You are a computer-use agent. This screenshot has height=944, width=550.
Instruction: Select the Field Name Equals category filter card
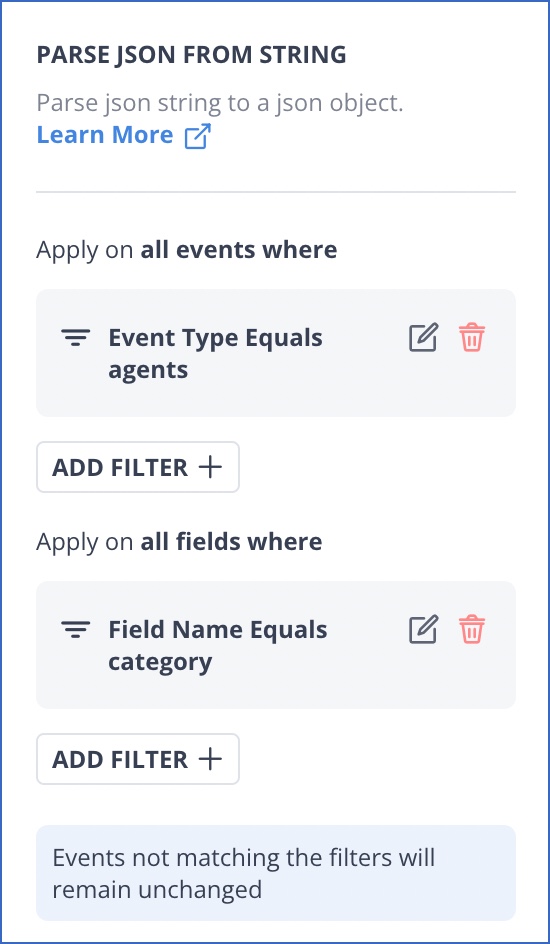[276, 645]
